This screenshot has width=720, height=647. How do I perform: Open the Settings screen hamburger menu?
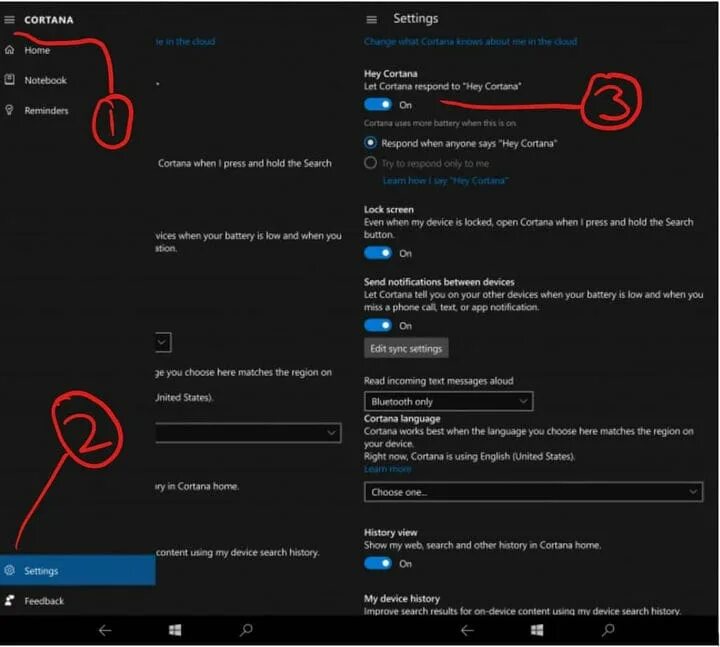371,20
